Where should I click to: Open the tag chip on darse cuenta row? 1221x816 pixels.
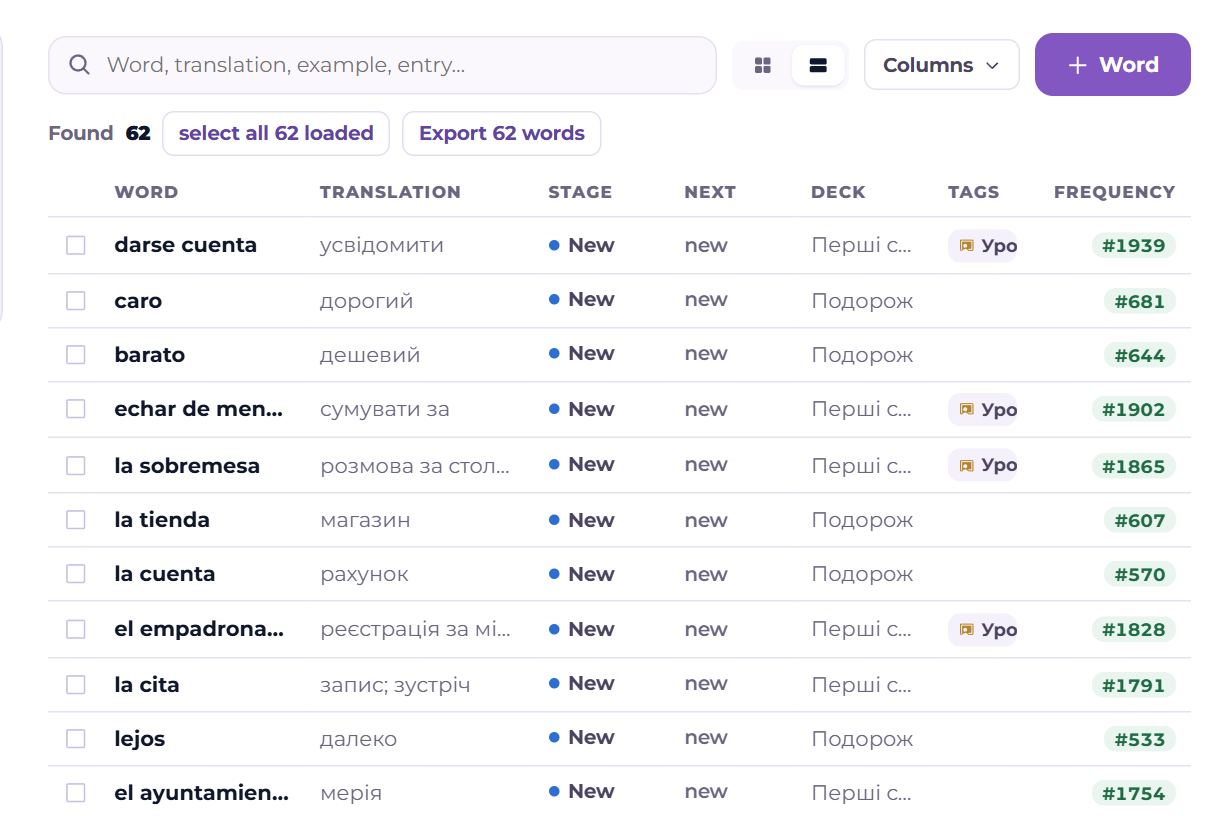[x=983, y=246]
